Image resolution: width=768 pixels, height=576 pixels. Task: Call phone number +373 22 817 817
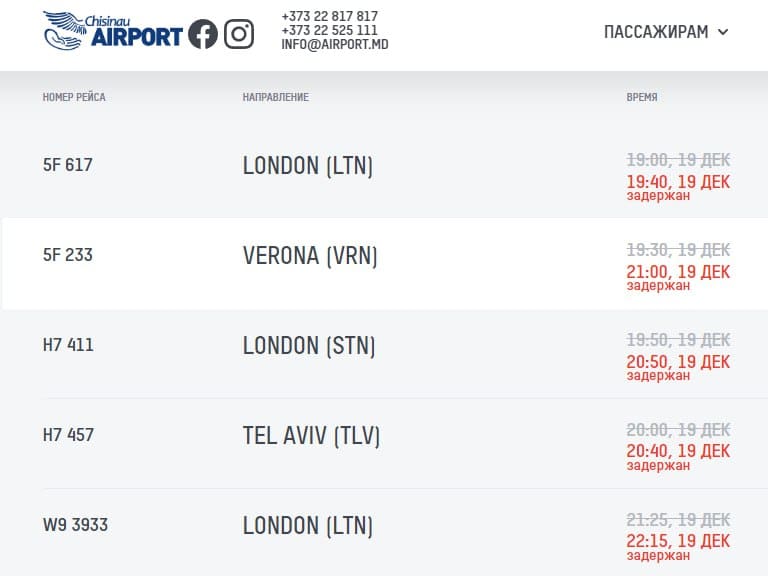[x=330, y=17]
